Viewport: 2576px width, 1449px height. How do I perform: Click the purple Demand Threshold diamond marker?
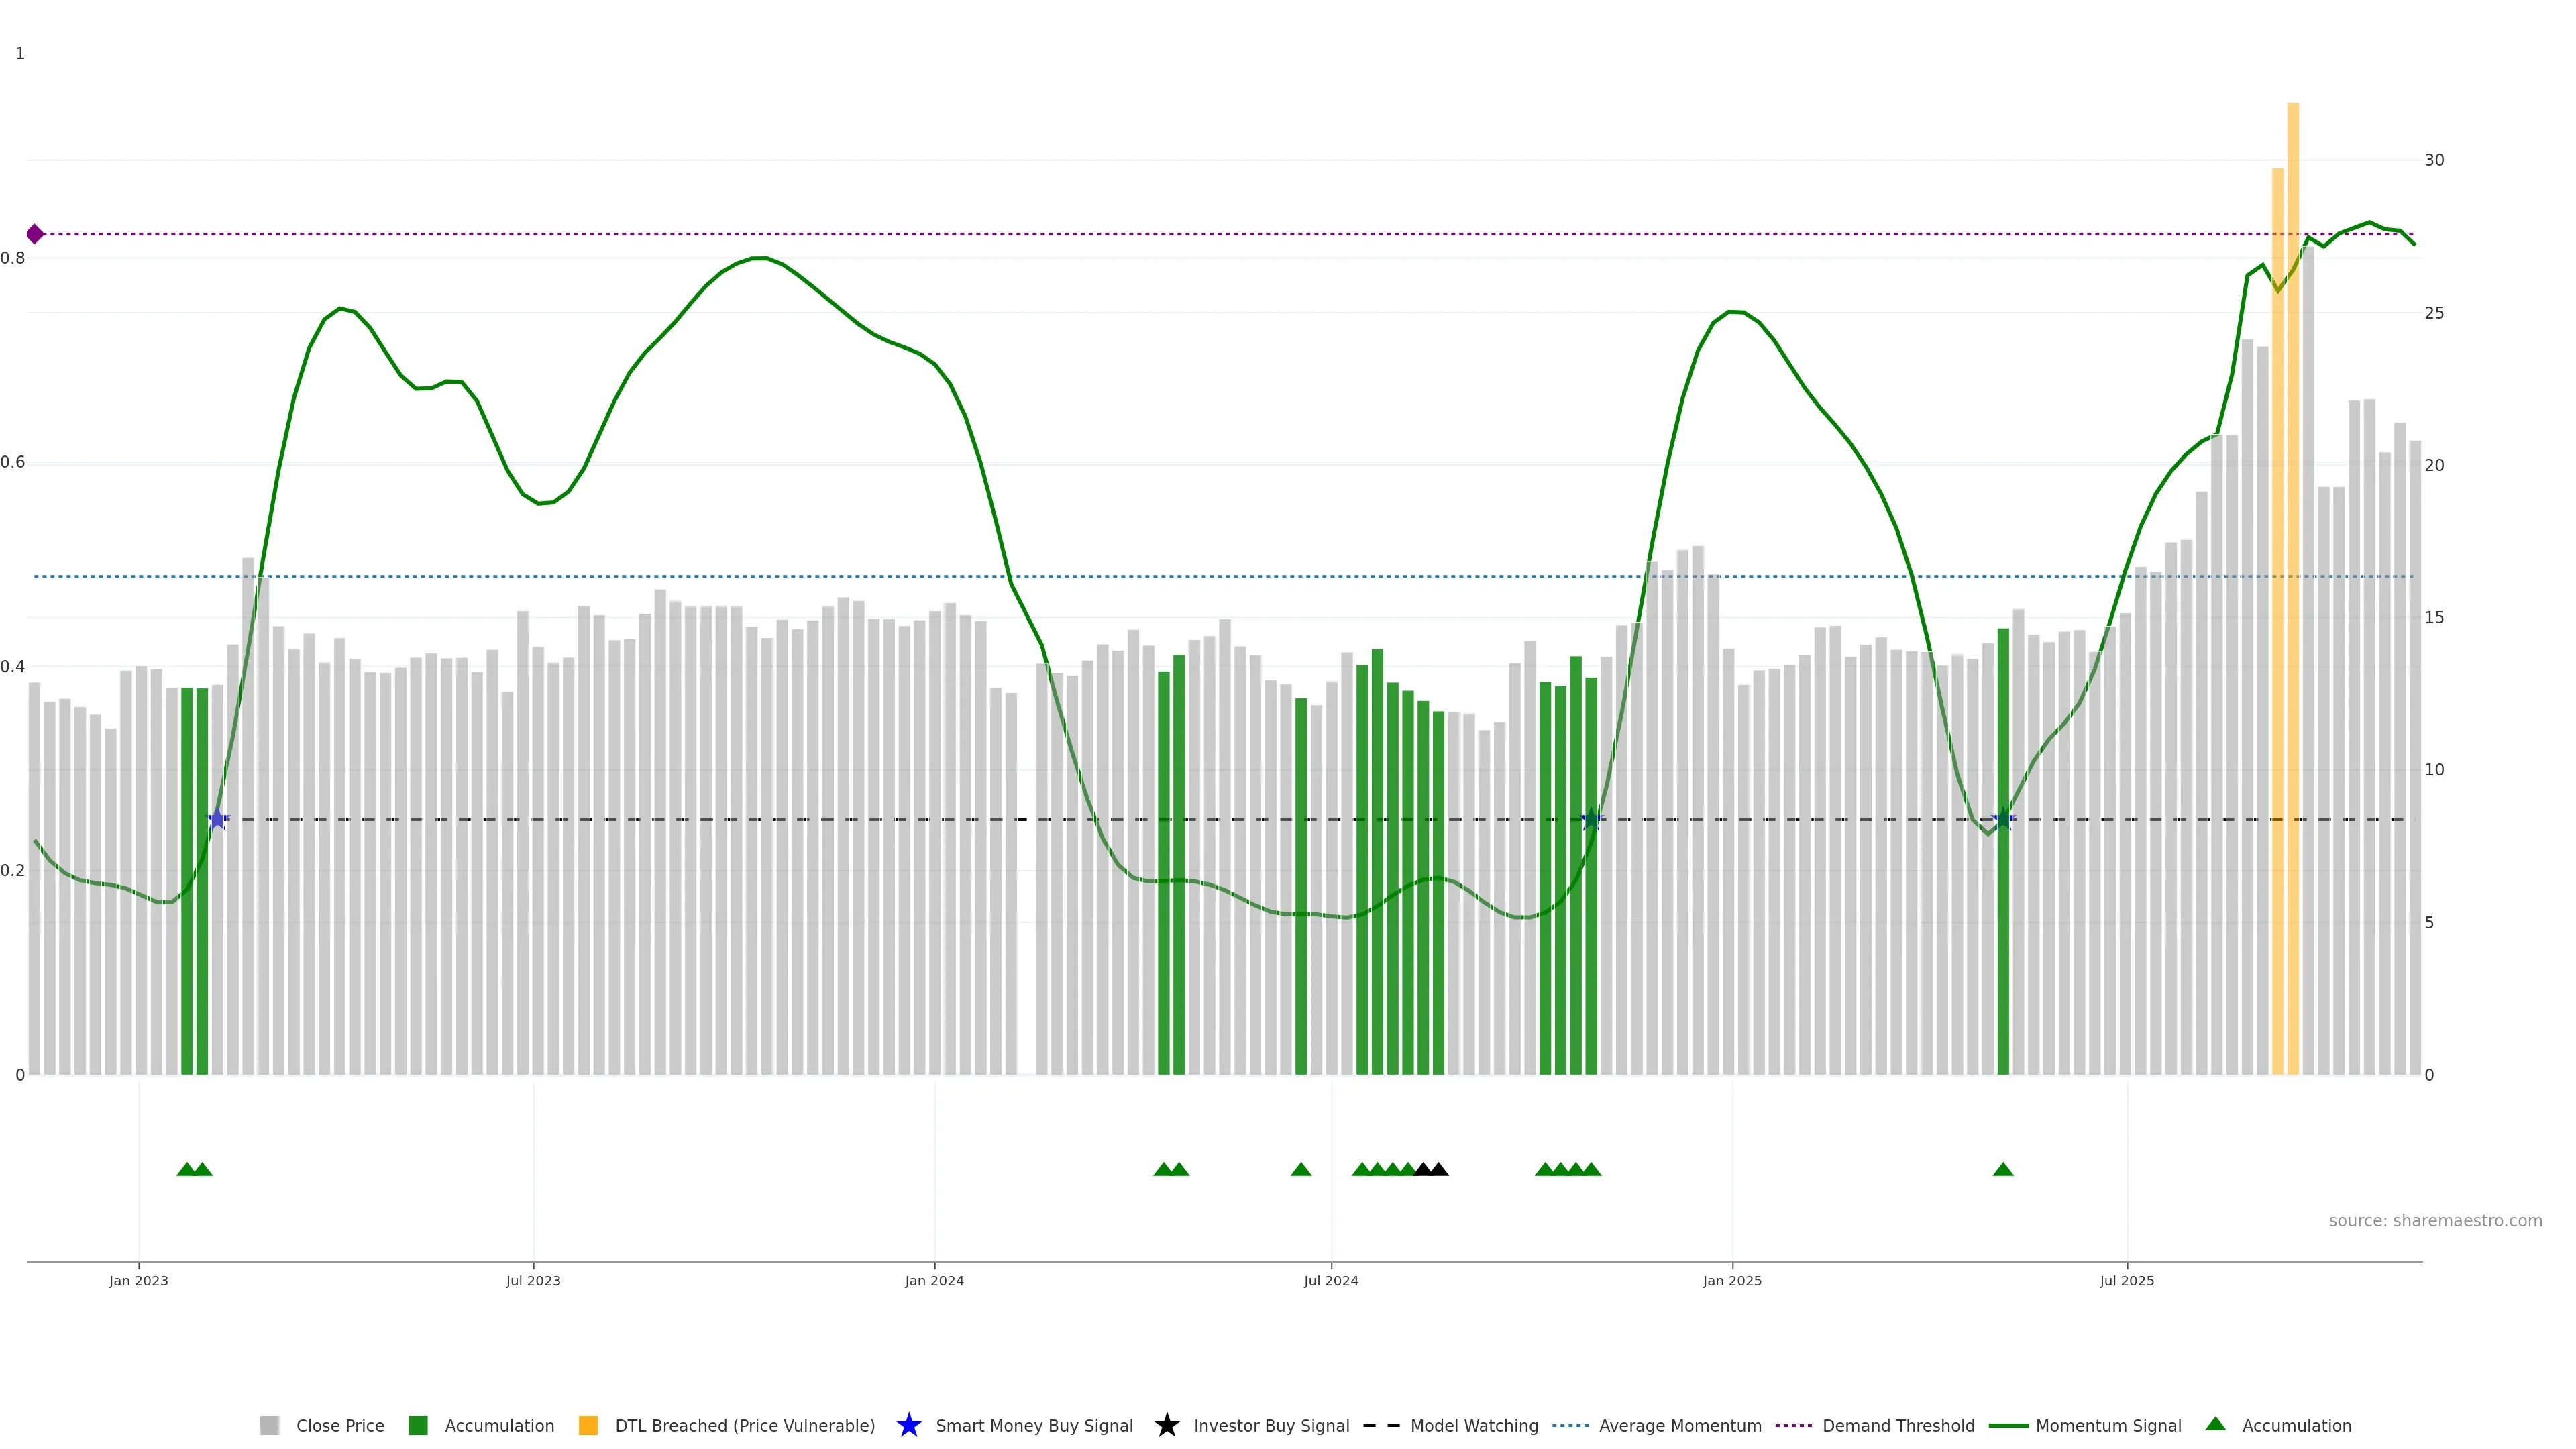[x=35, y=234]
